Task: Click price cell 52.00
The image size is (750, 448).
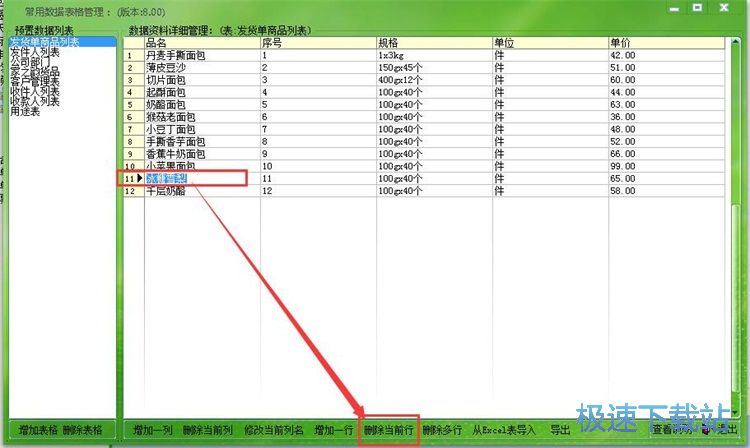Action: (666, 142)
